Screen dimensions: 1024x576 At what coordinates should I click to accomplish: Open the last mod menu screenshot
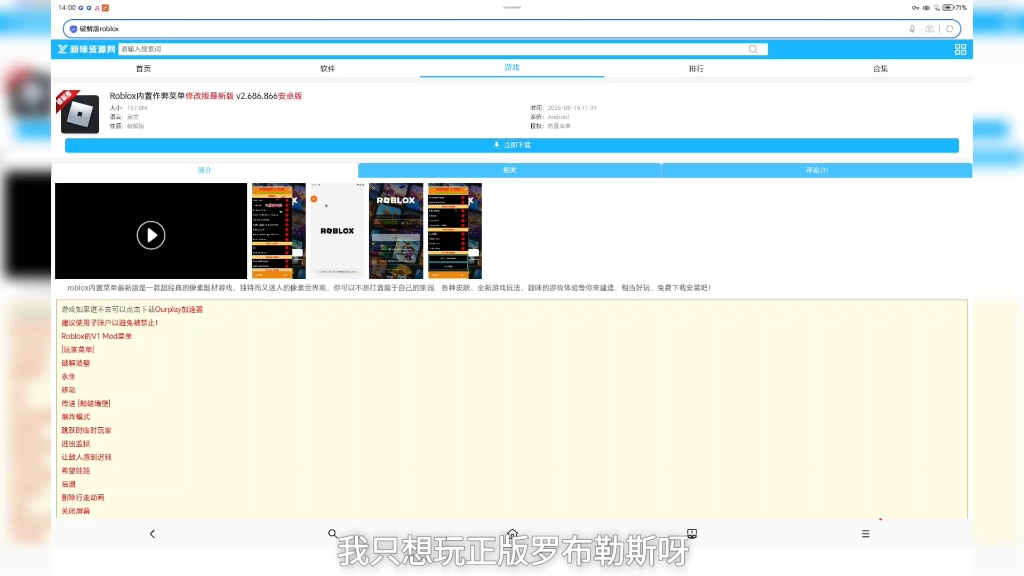point(455,231)
